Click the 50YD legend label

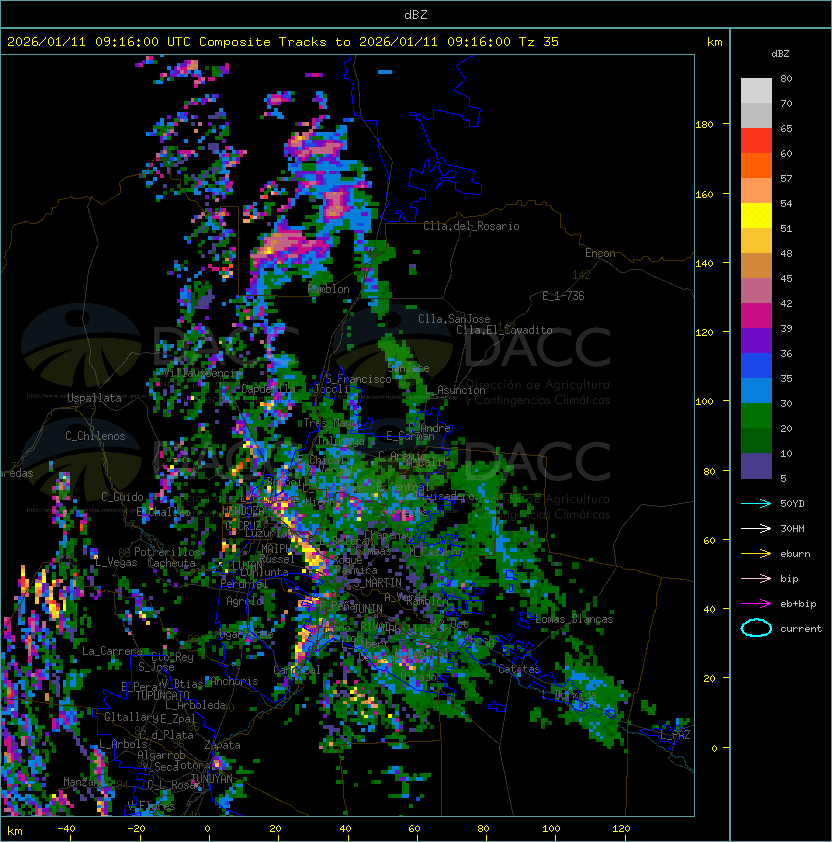(x=792, y=504)
